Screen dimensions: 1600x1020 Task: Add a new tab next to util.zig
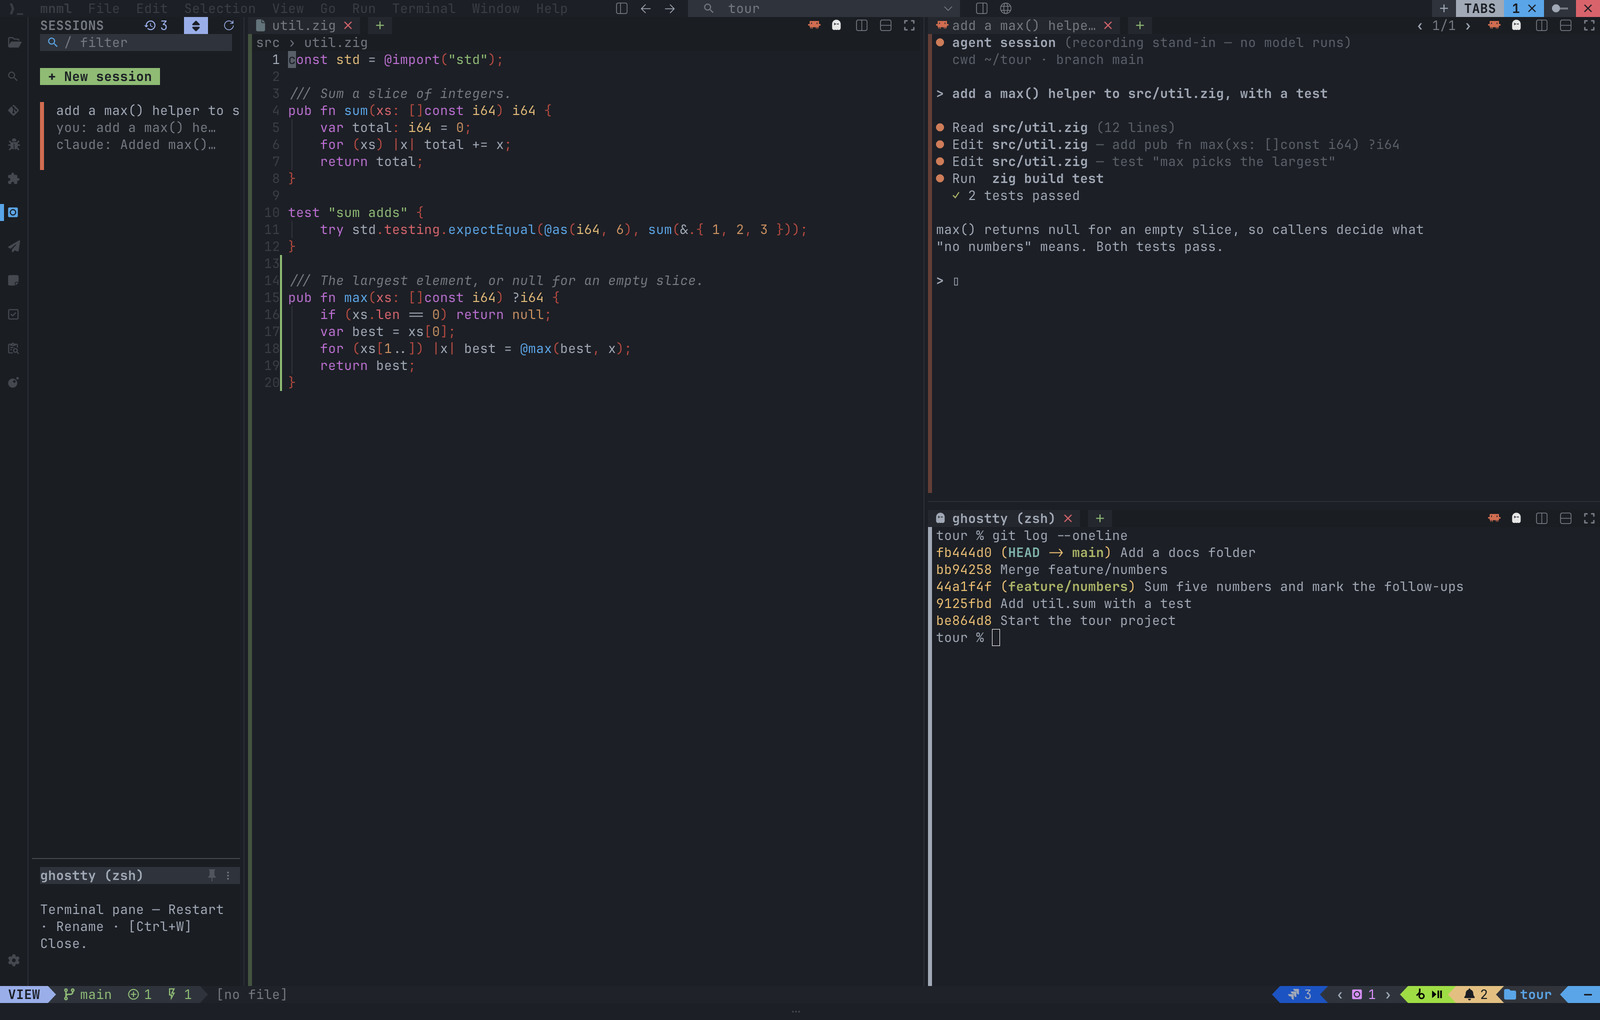[380, 25]
